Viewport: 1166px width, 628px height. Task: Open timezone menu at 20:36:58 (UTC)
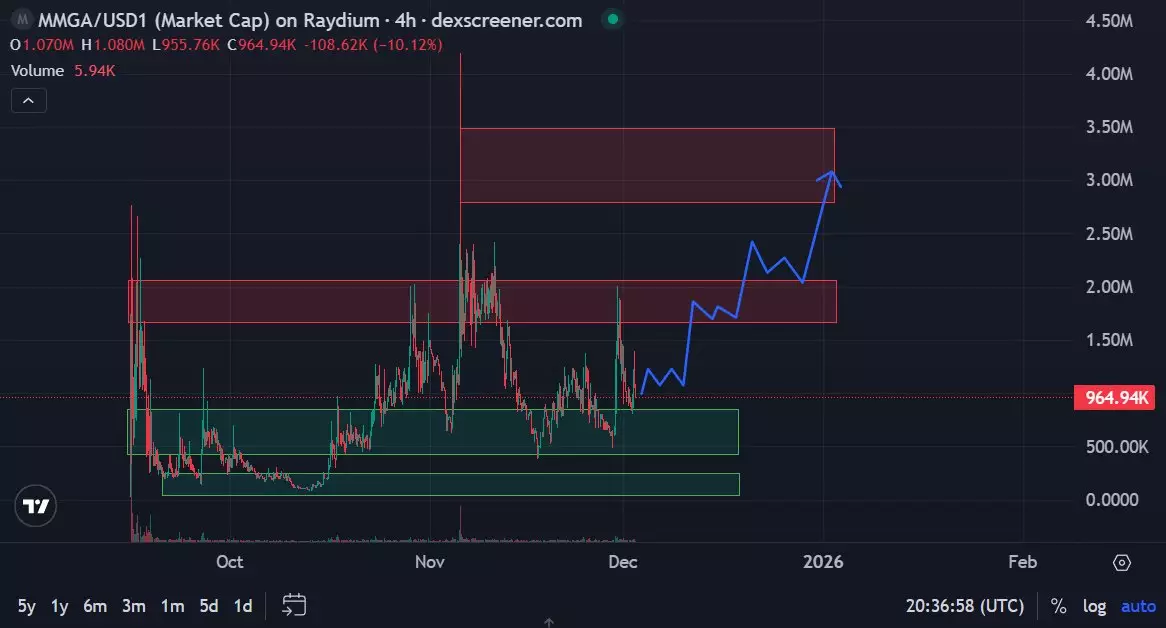(965, 606)
